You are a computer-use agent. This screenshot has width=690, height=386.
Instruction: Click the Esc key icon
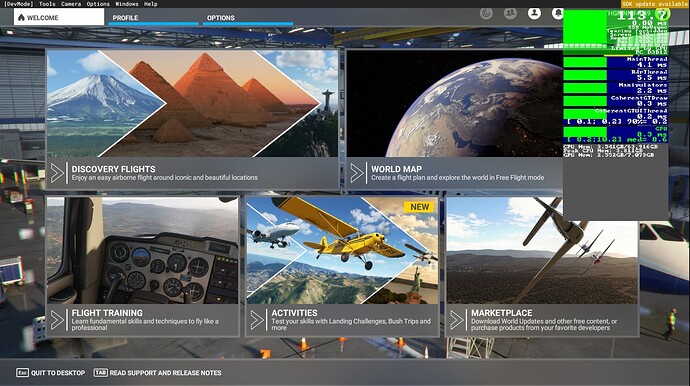[x=22, y=373]
